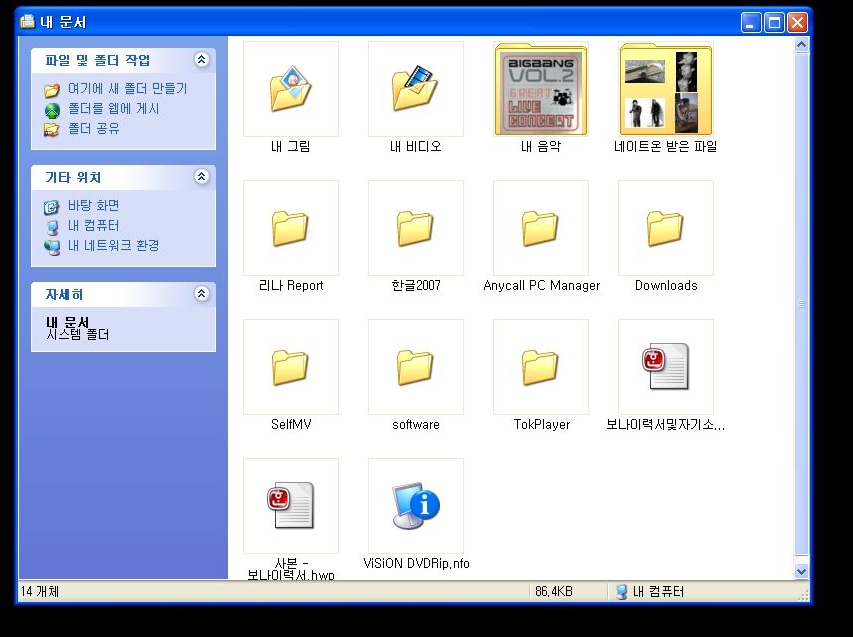Click the 여기에 새 폴더 만들기 link
The width and height of the screenshot is (853, 637).
127,89
